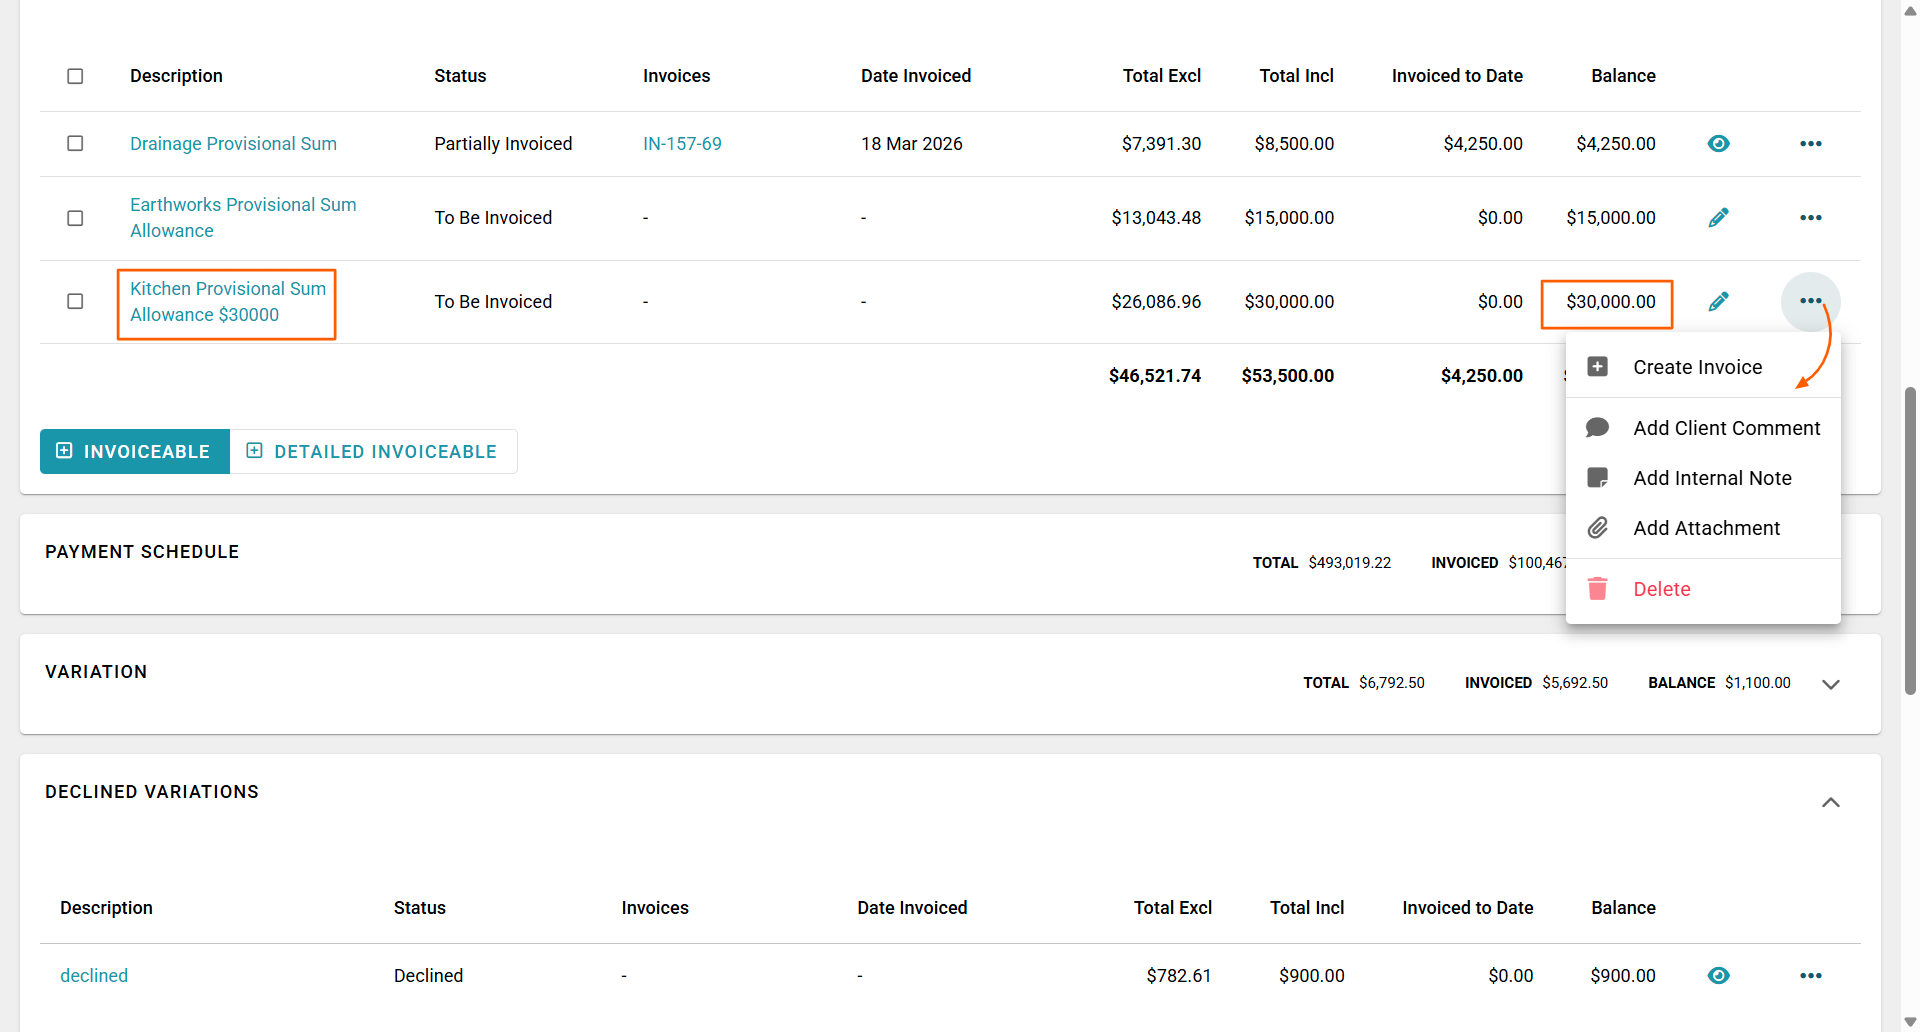Choose Add Client Comment menu option
This screenshot has height=1032, width=1920.
1726,428
